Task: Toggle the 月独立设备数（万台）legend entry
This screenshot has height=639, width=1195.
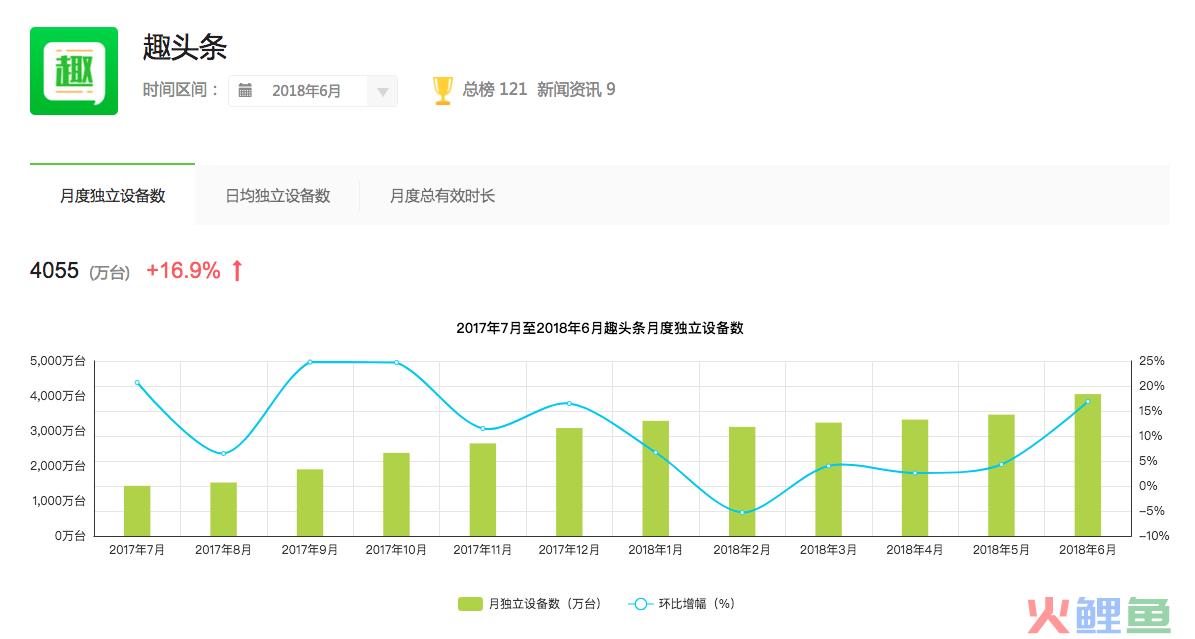Action: pos(530,604)
